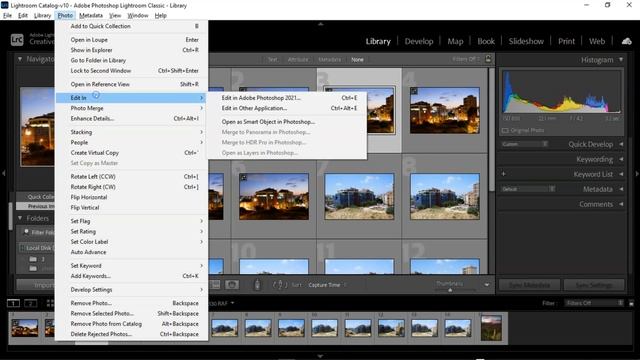Viewport: 640px width, 360px height.
Task: Click the Sync Settings button
Action: click(594, 285)
